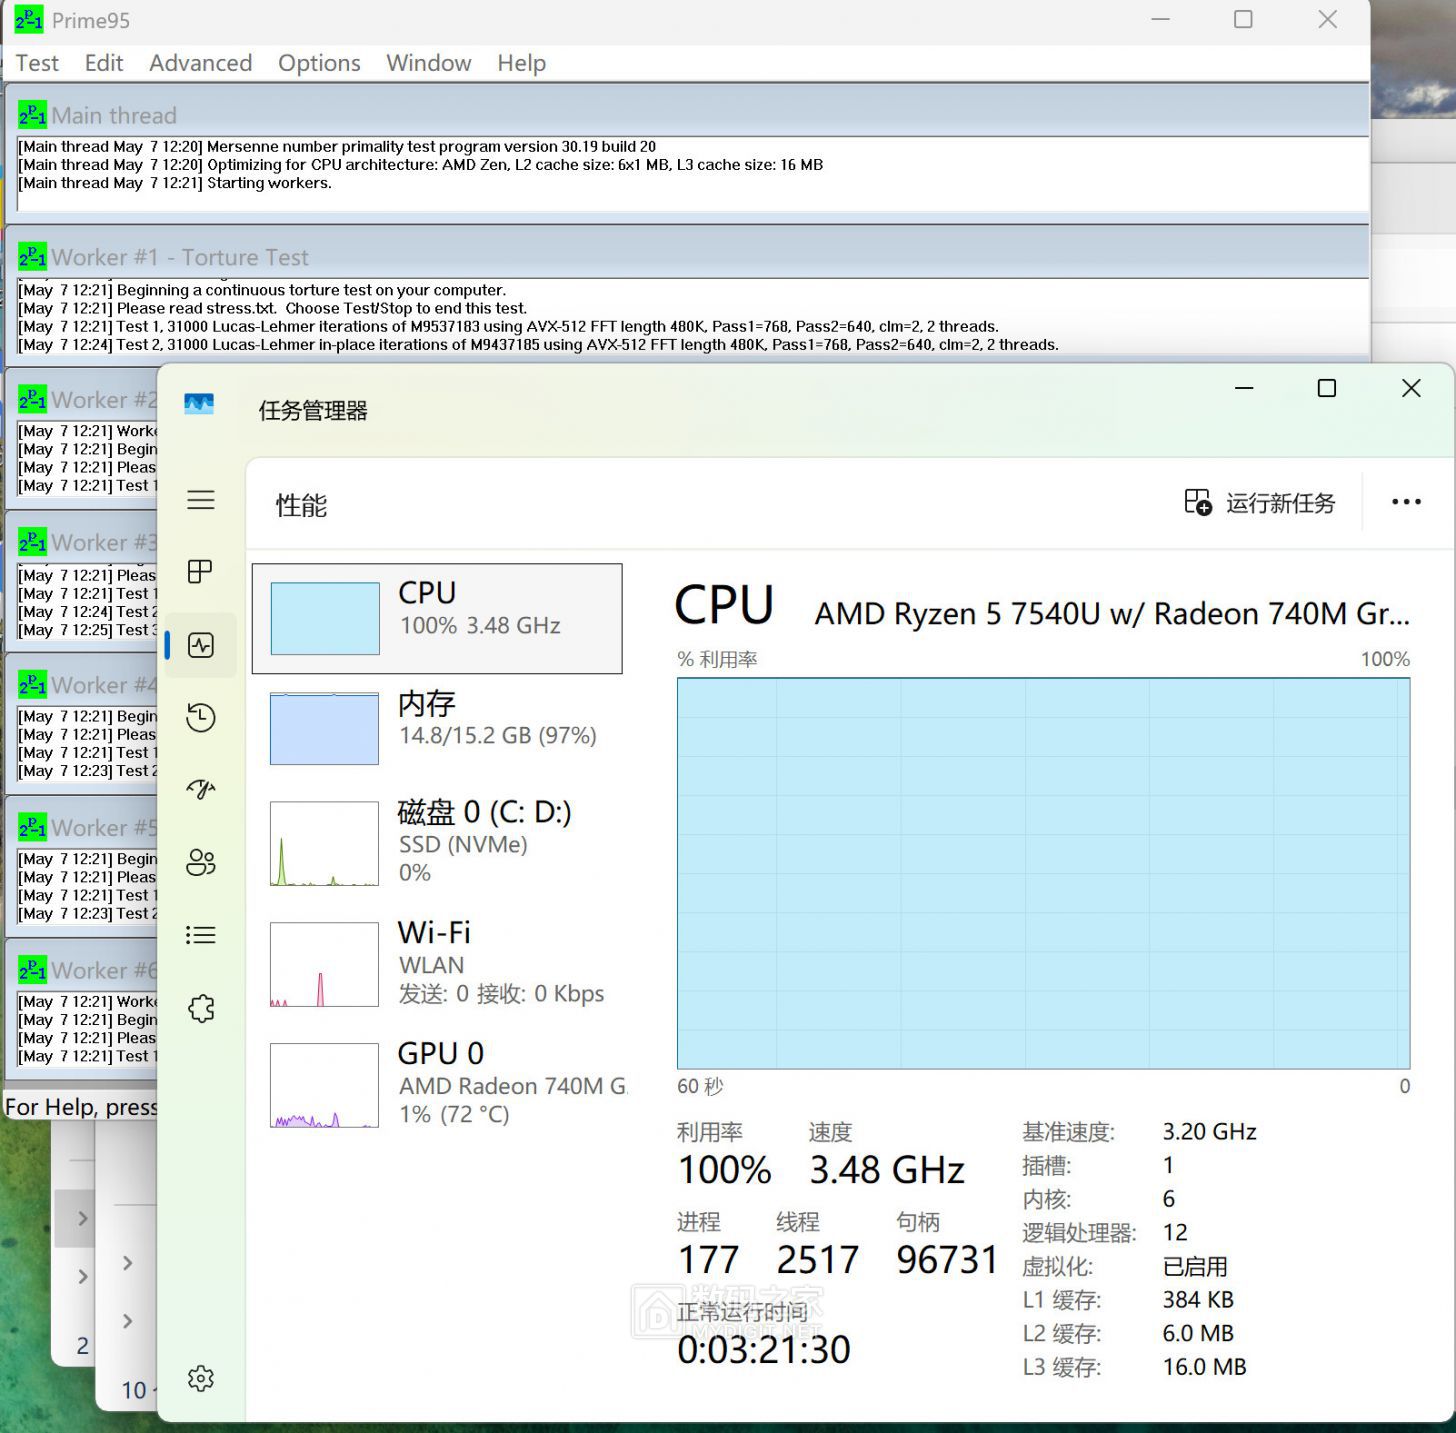Open Users icon in Task Manager sidebar
The height and width of the screenshot is (1433, 1456).
(201, 862)
